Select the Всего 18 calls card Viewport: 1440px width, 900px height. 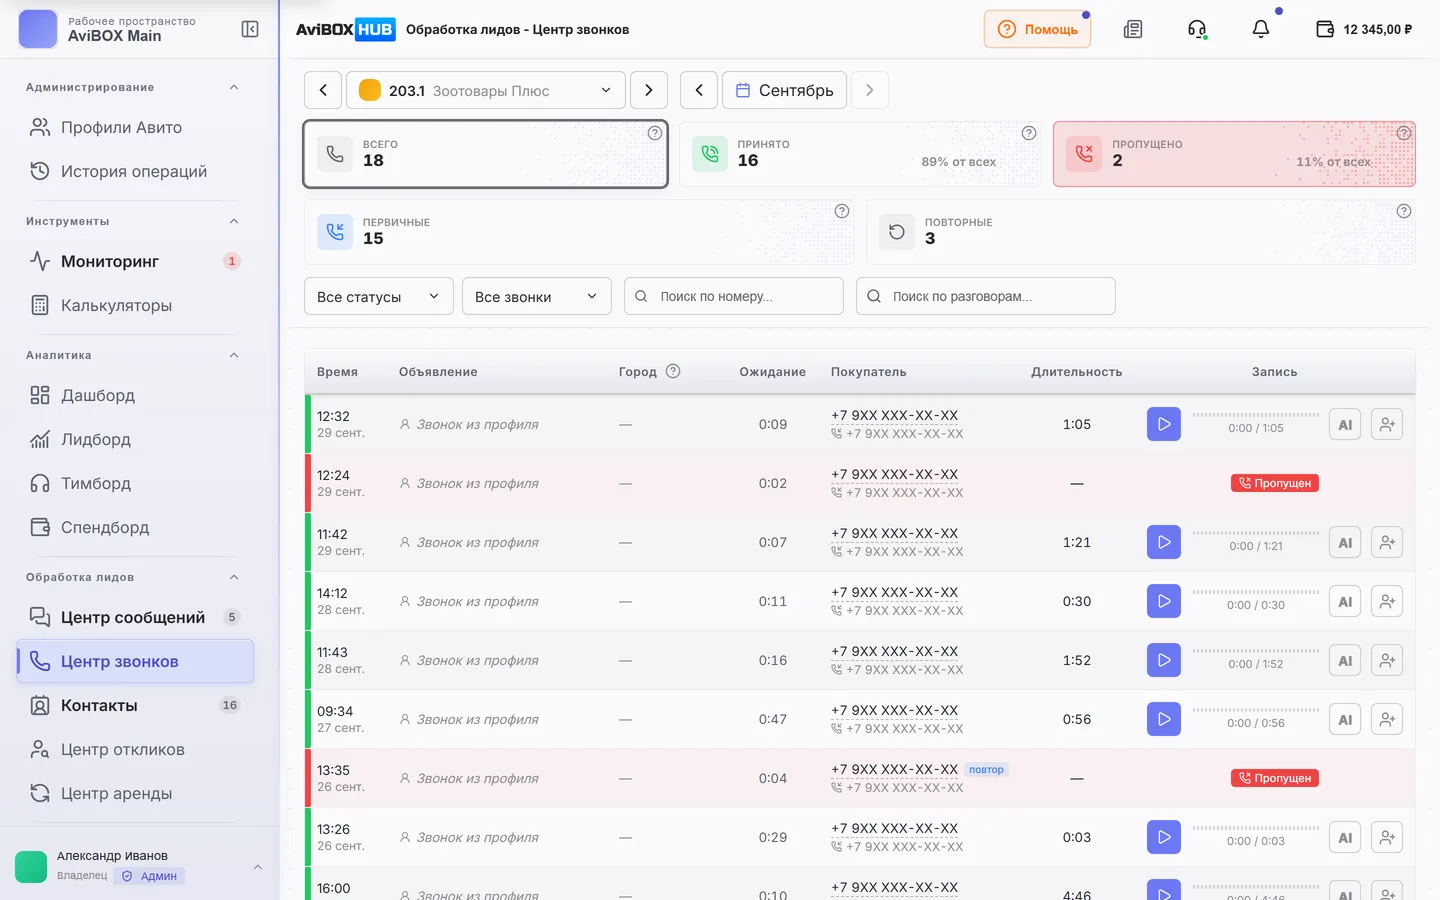486,154
